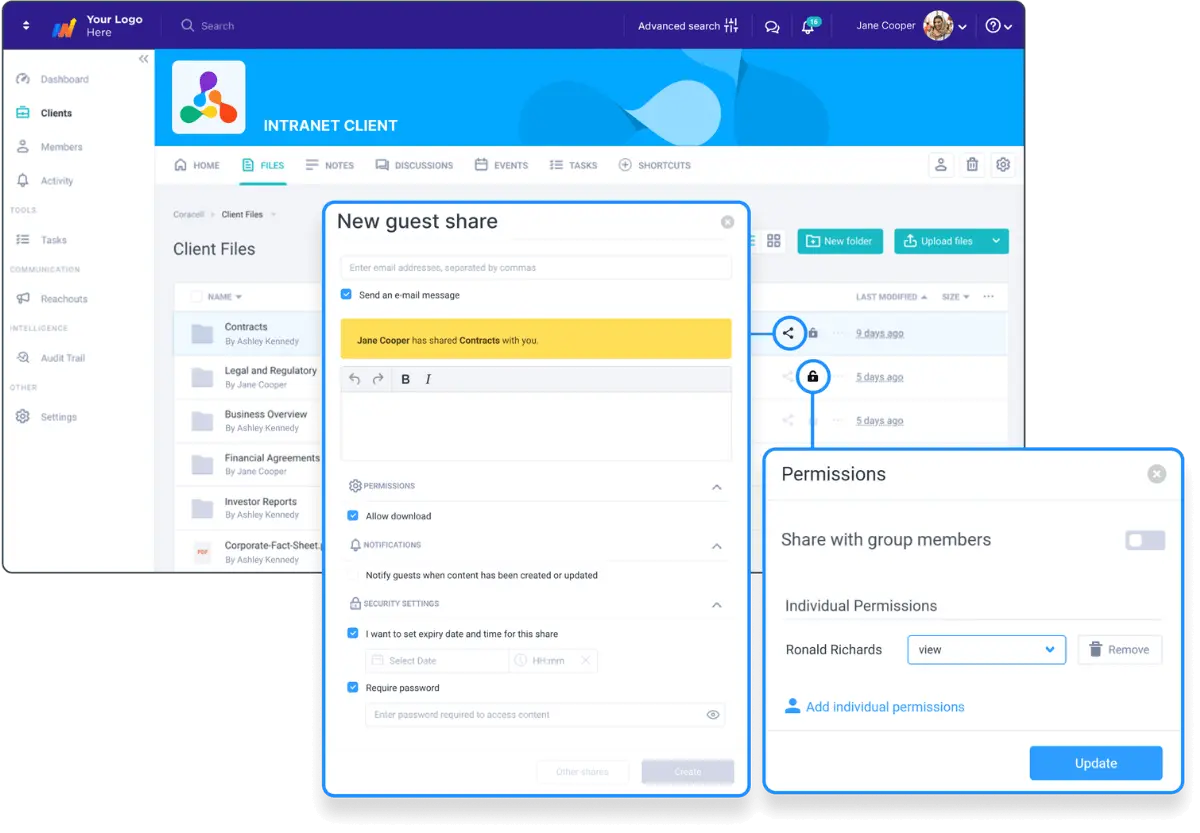Open column options three dots in file header

point(988,297)
